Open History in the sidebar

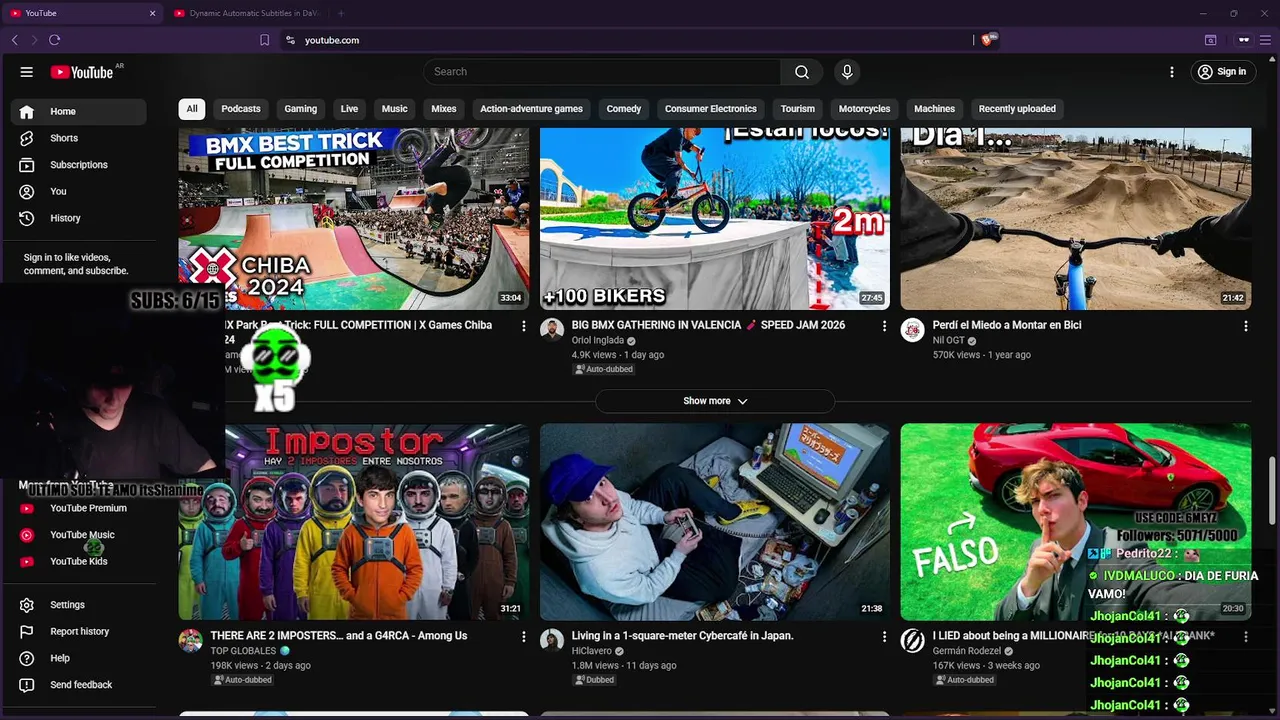point(78,218)
